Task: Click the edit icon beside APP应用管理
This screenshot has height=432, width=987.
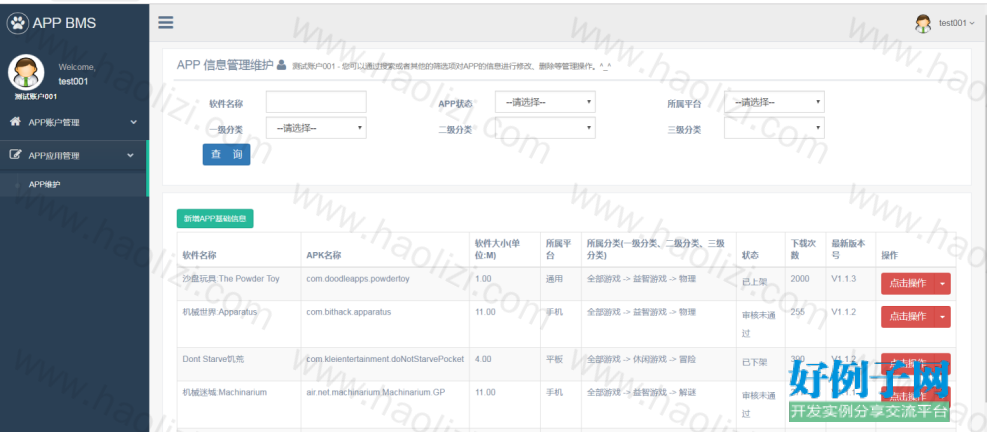Action: [x=15, y=155]
